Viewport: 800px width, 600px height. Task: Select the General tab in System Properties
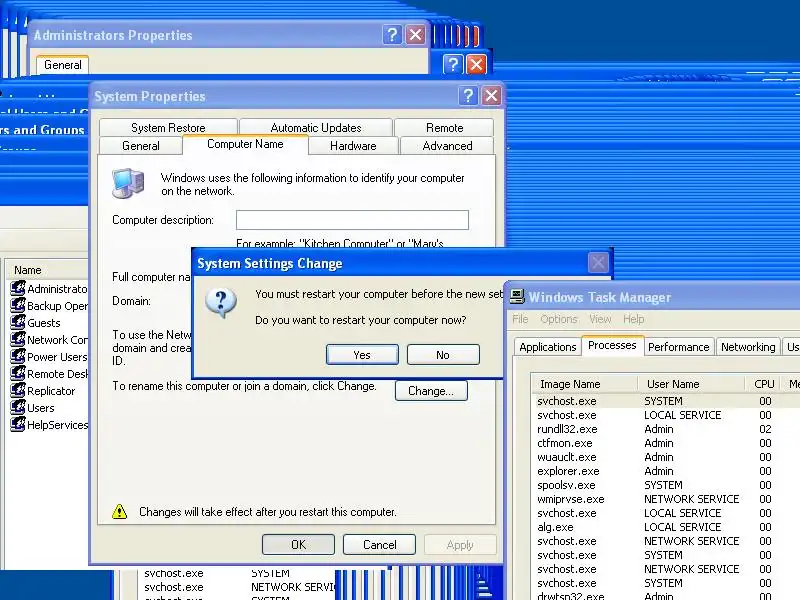click(141, 146)
